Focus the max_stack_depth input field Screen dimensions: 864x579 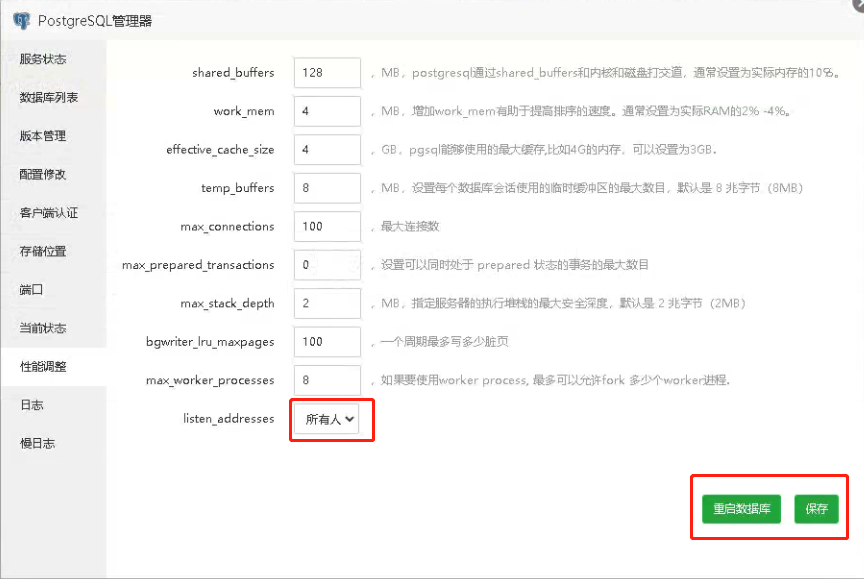pyautogui.click(x=327, y=303)
